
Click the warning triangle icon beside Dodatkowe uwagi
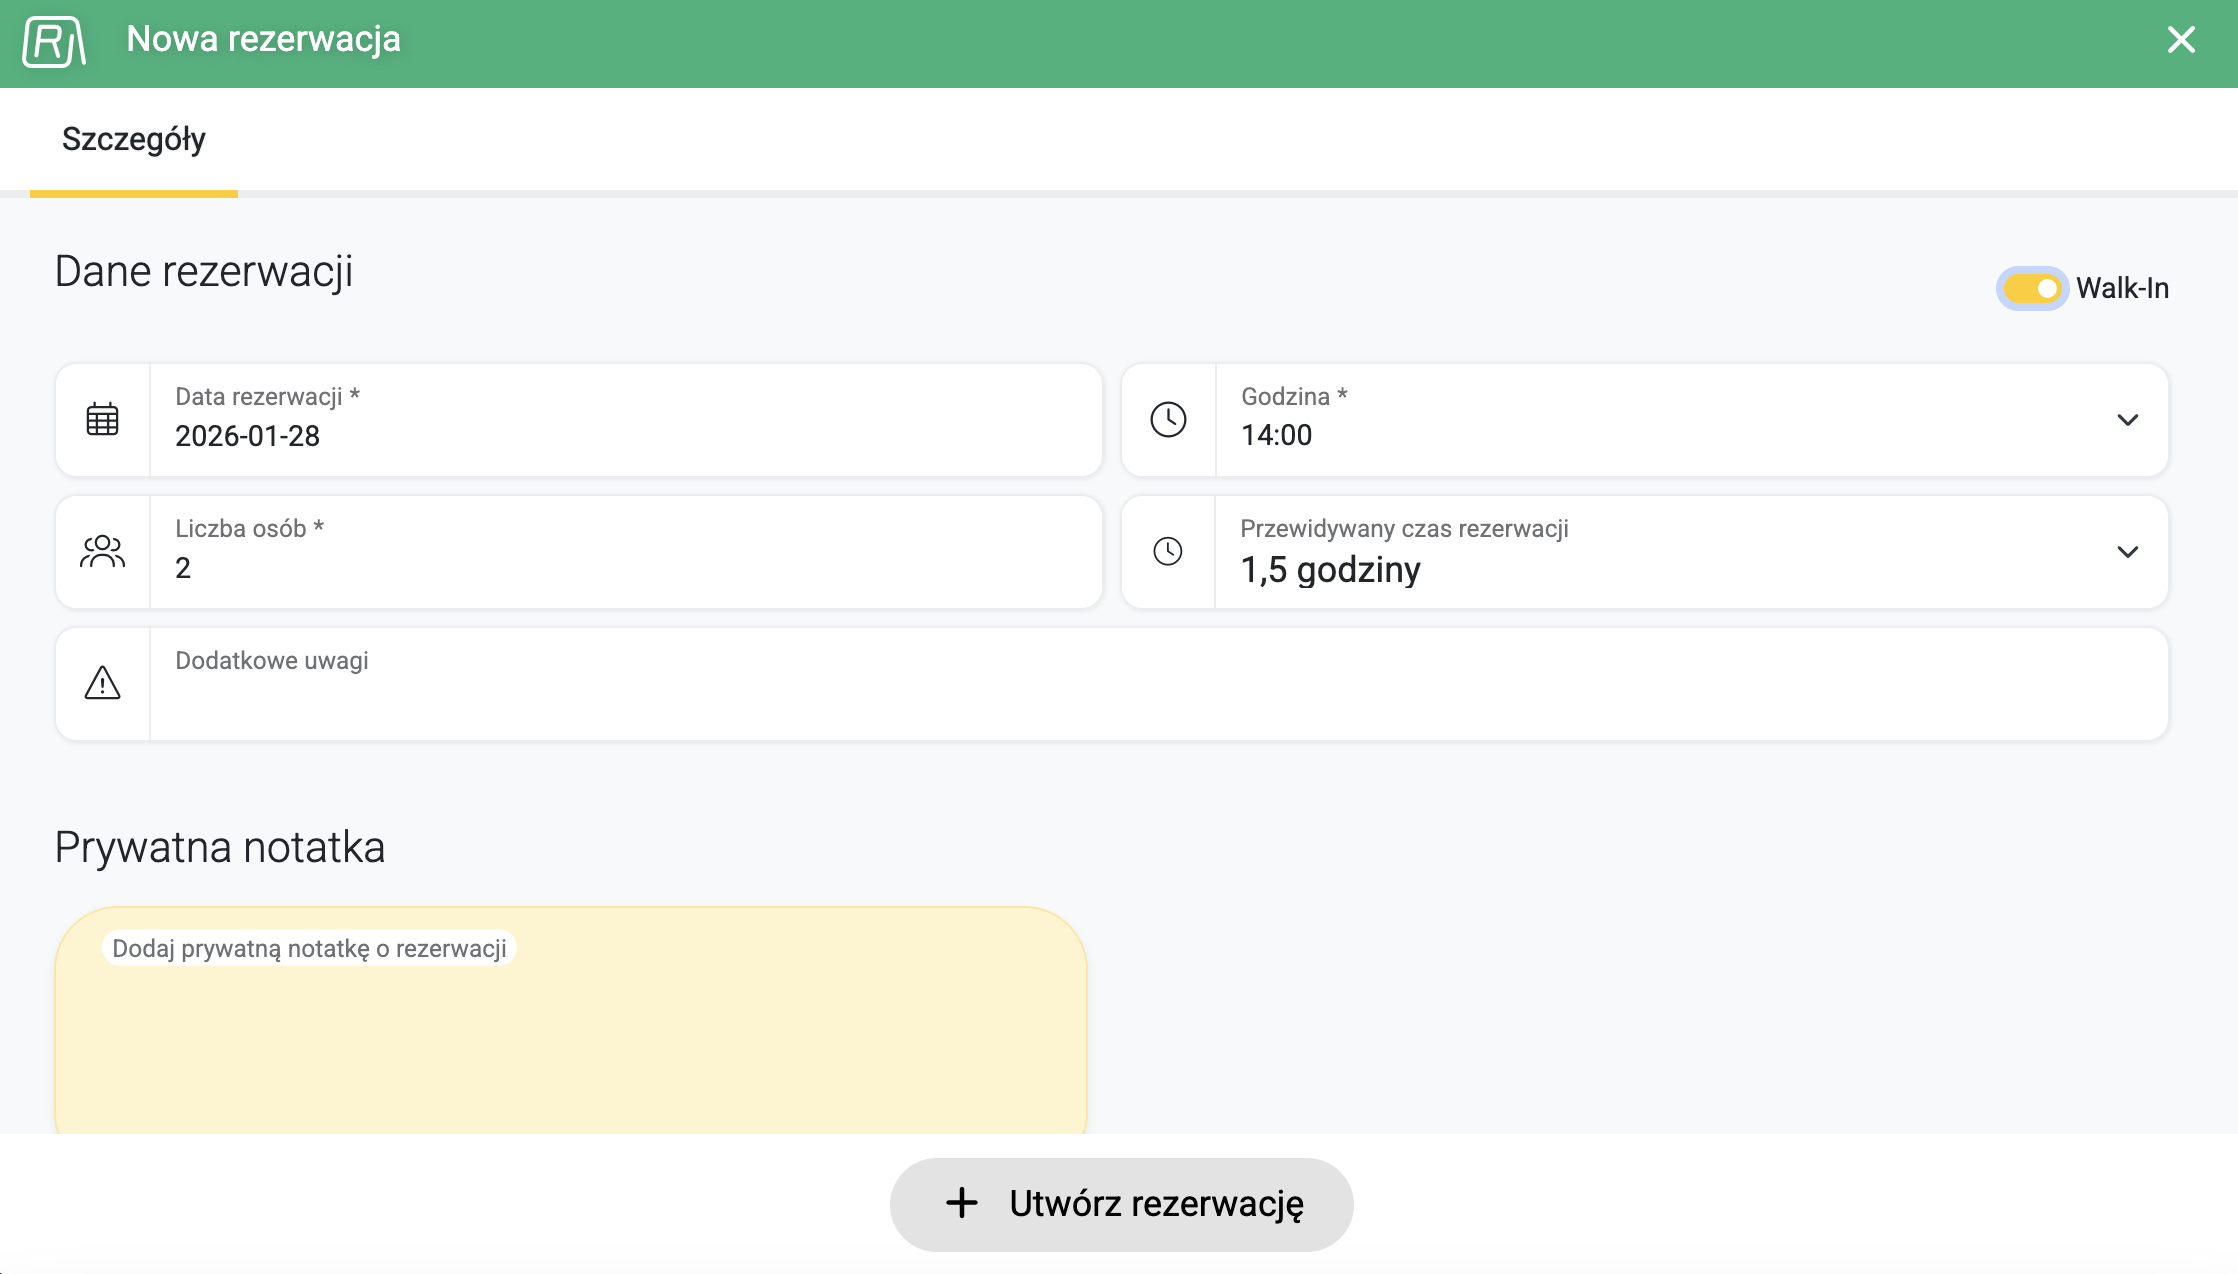[102, 684]
